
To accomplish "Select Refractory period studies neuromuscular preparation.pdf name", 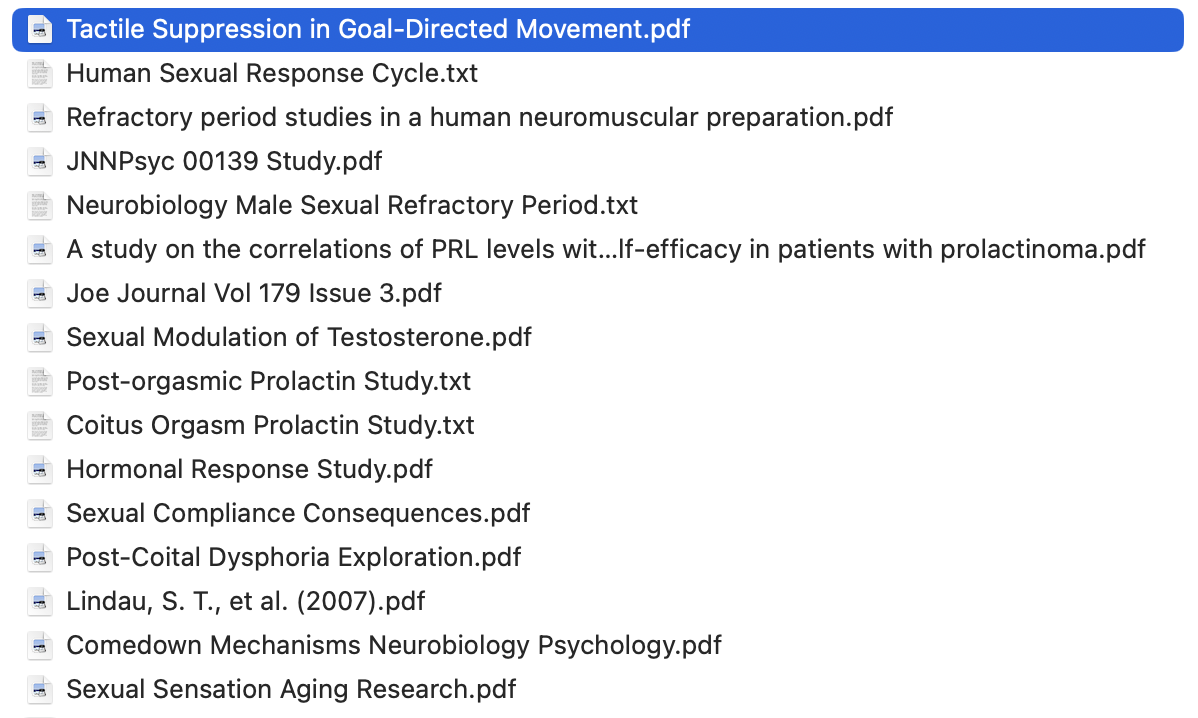I will click(479, 117).
